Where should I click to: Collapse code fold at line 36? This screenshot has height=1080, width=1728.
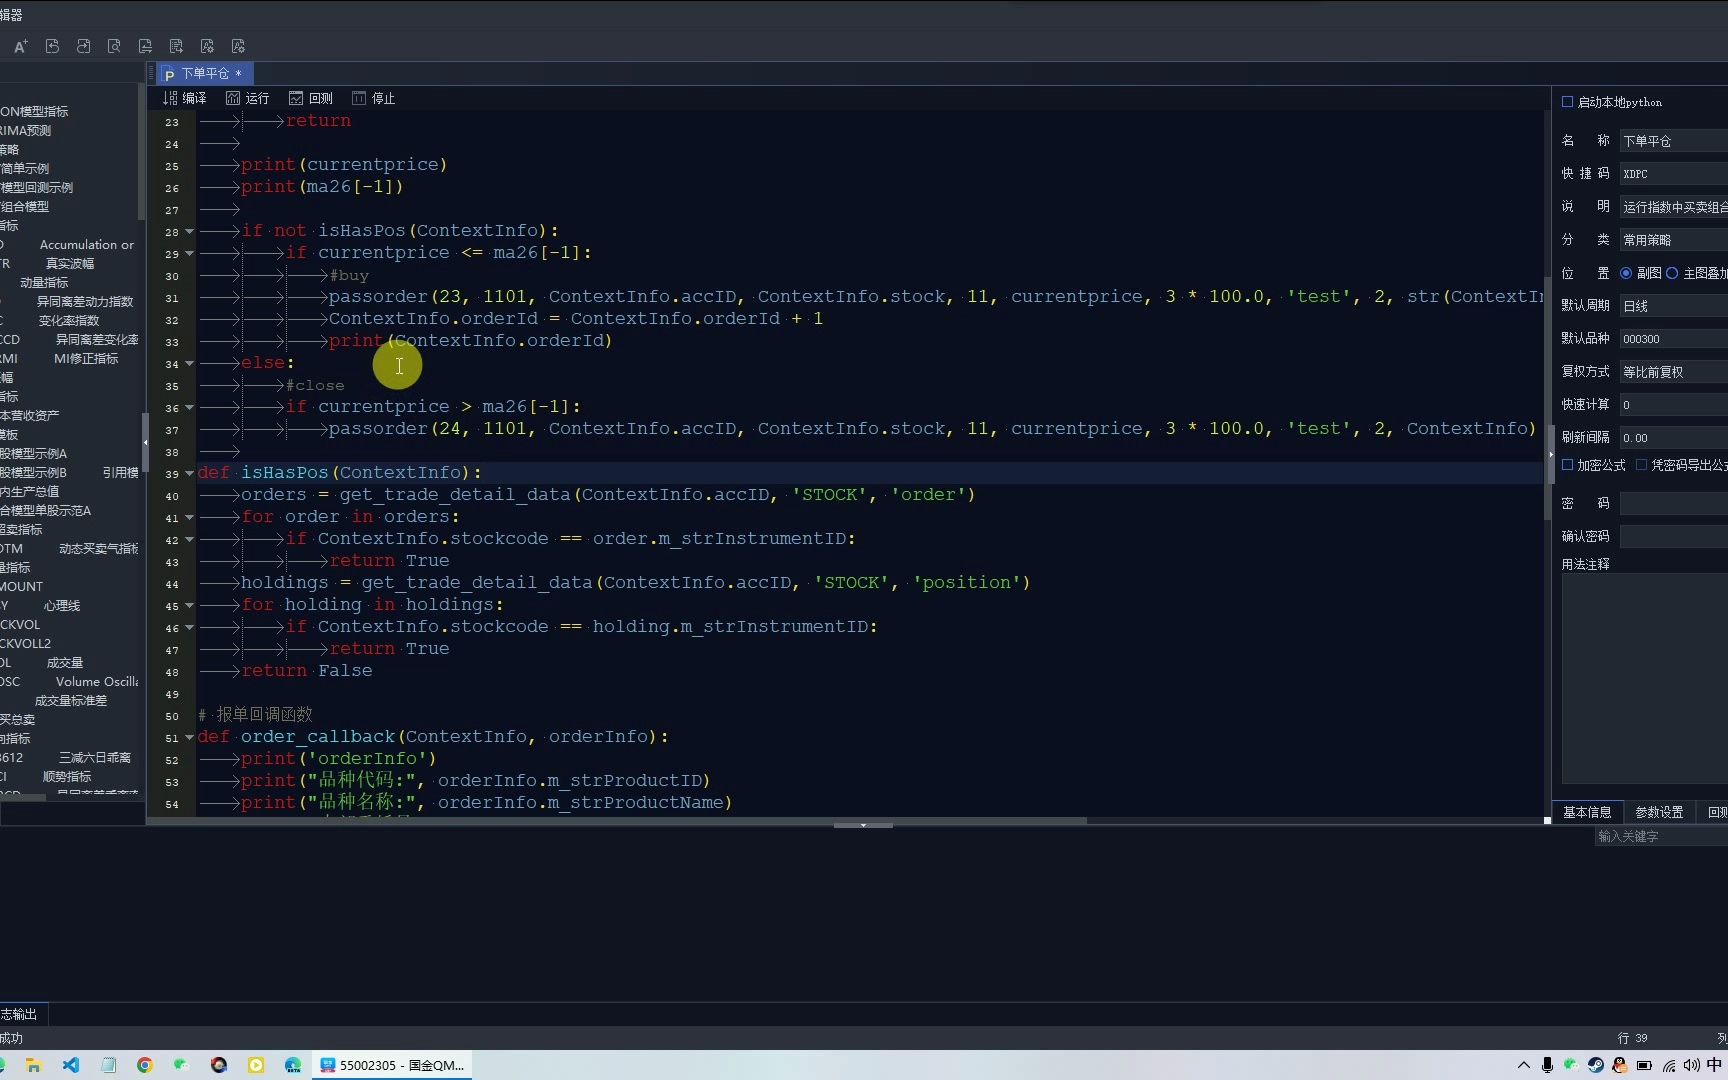[x=189, y=407]
